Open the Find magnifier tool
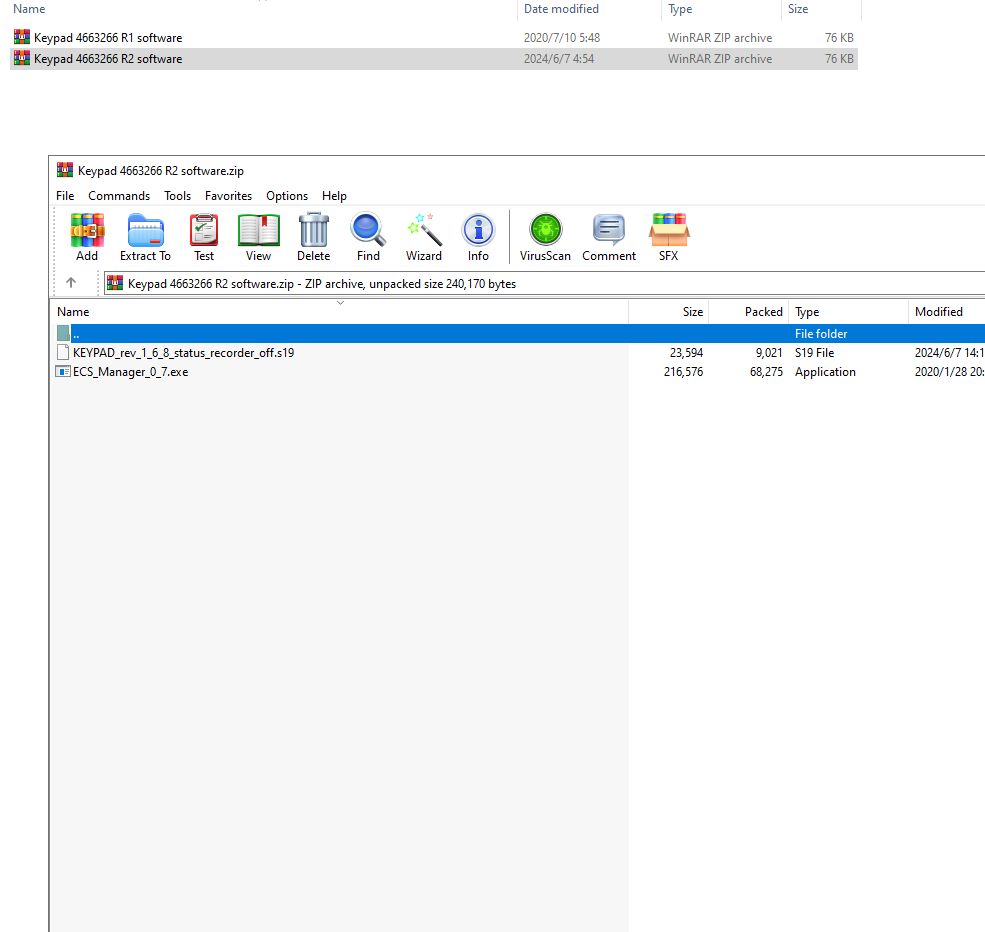985x932 pixels. 368,230
